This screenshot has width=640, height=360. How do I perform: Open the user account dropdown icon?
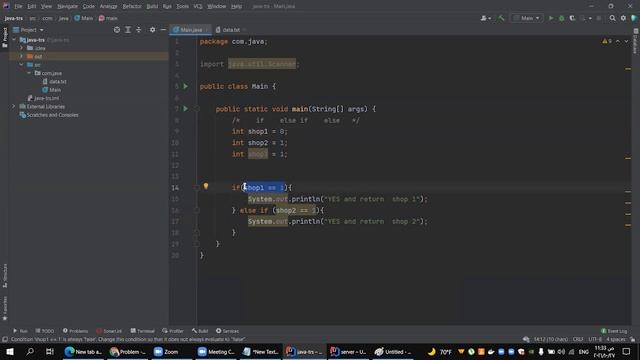pyautogui.click(x=485, y=18)
